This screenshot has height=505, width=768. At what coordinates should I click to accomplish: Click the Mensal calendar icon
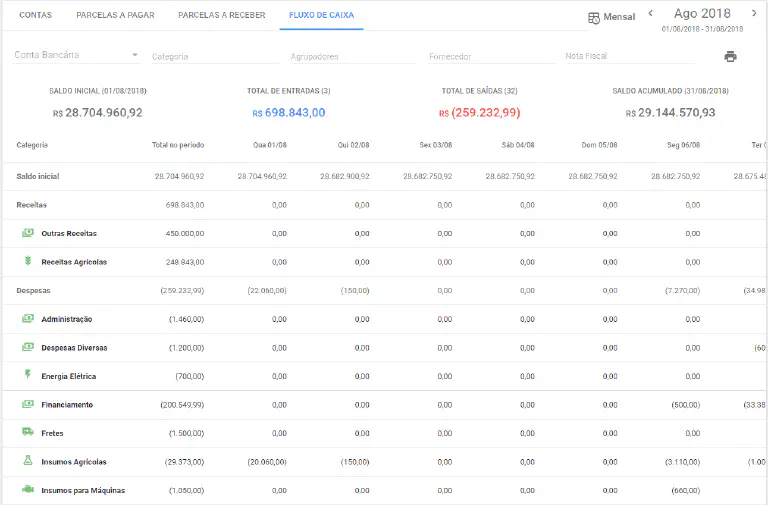(594, 17)
